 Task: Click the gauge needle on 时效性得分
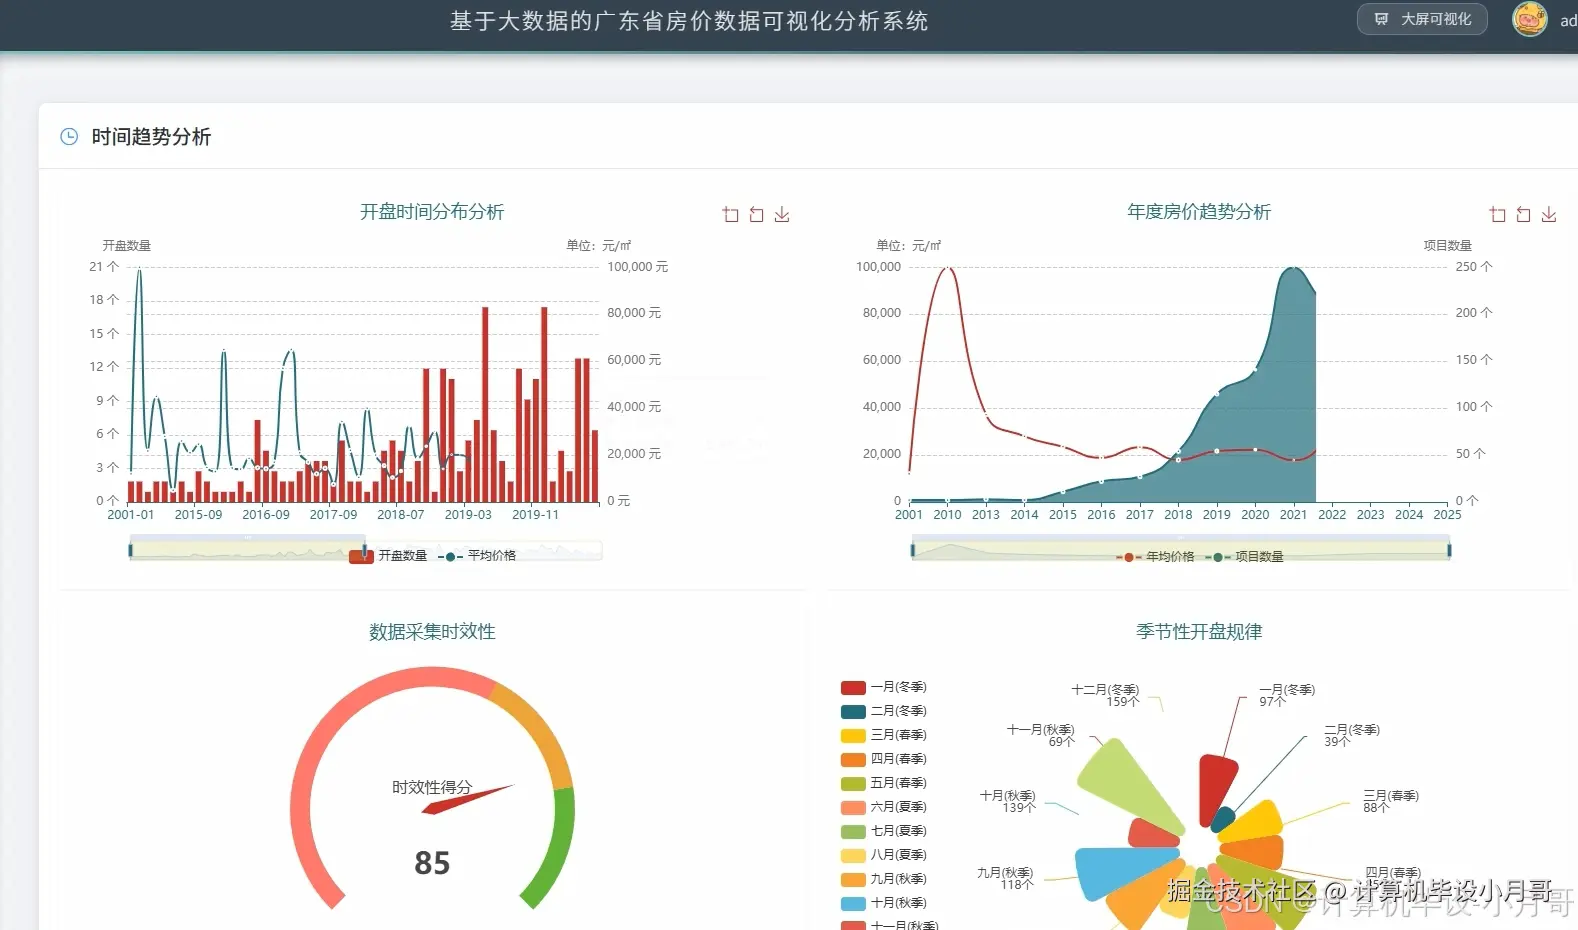pyautogui.click(x=467, y=800)
